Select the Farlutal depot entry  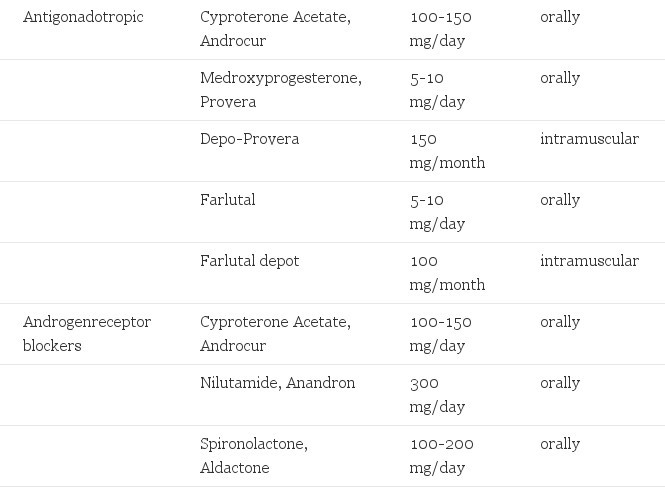pos(249,261)
